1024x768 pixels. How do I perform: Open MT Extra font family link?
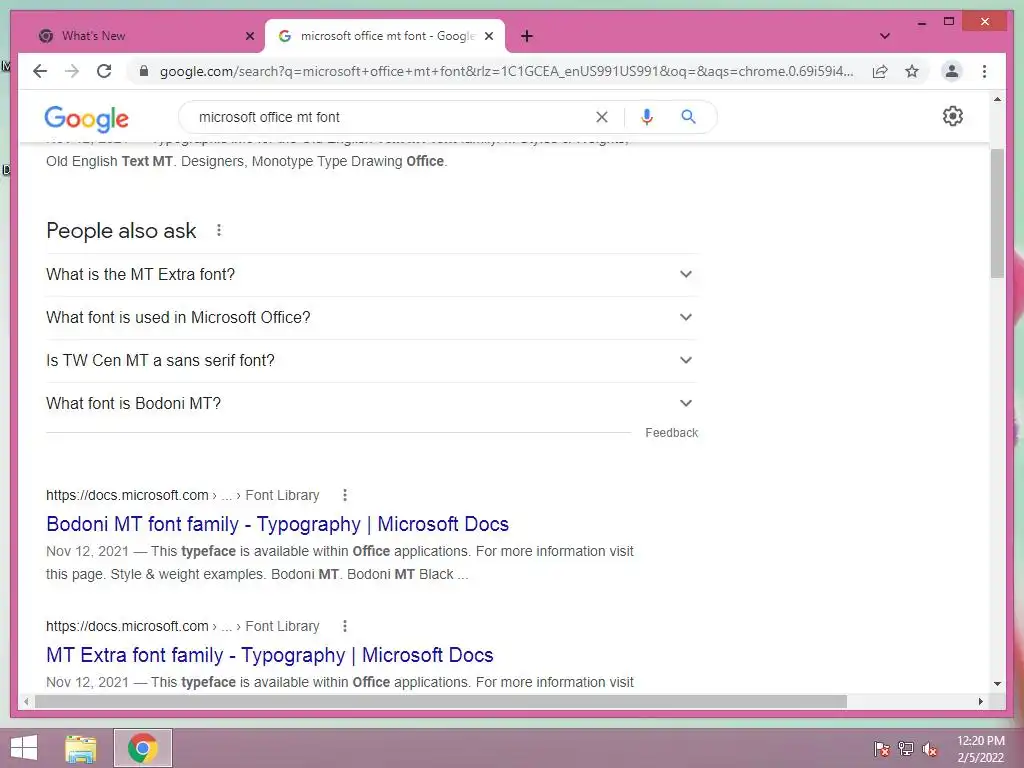[x=270, y=655]
